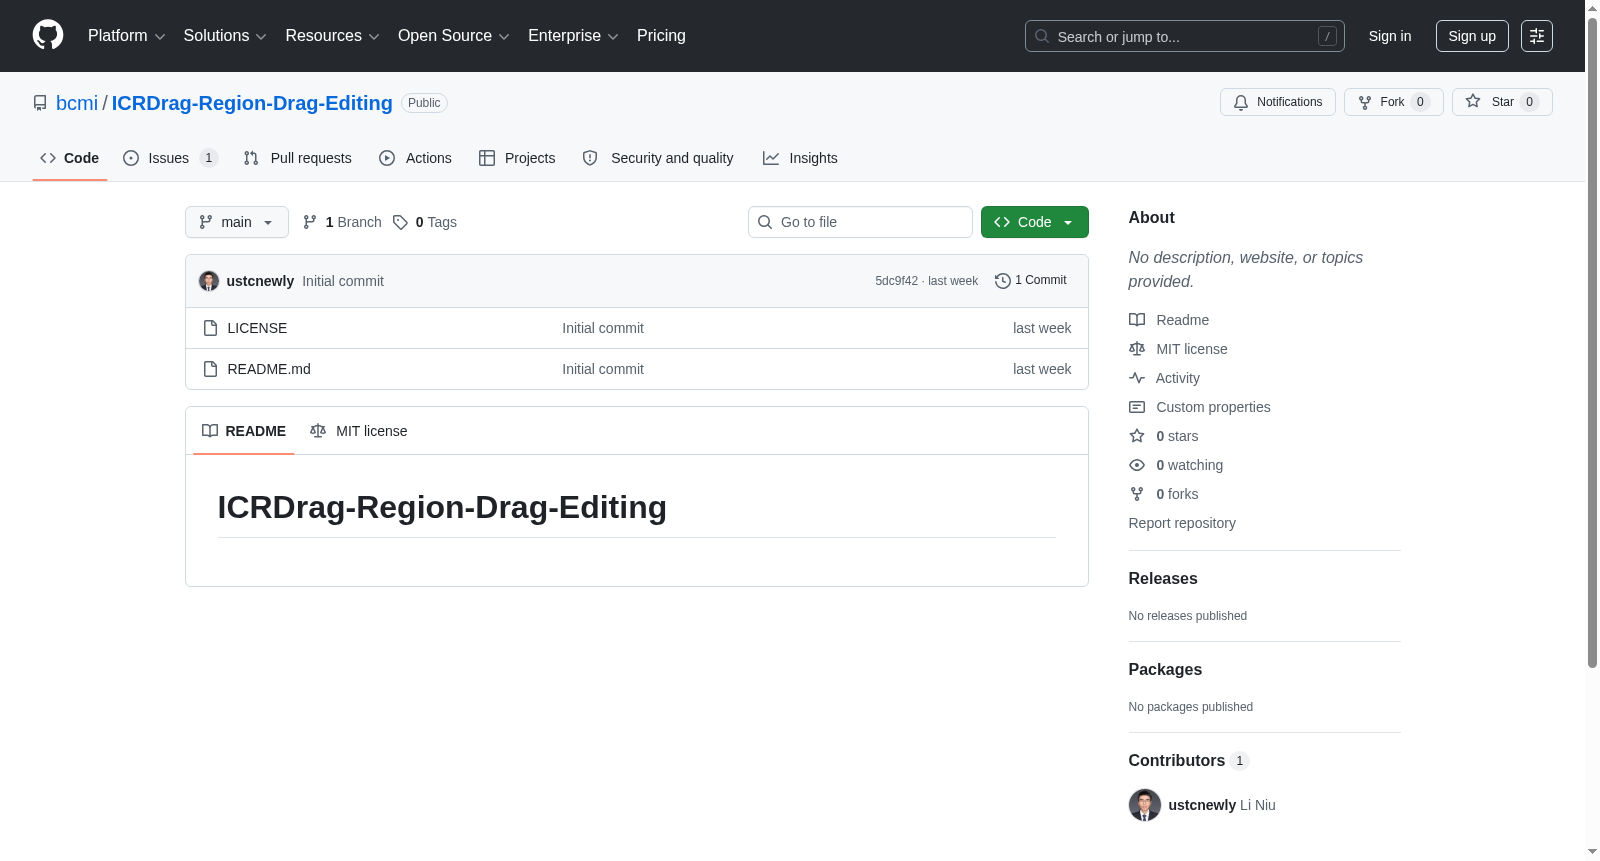
Task: Open the Issues tab
Action: (170, 158)
